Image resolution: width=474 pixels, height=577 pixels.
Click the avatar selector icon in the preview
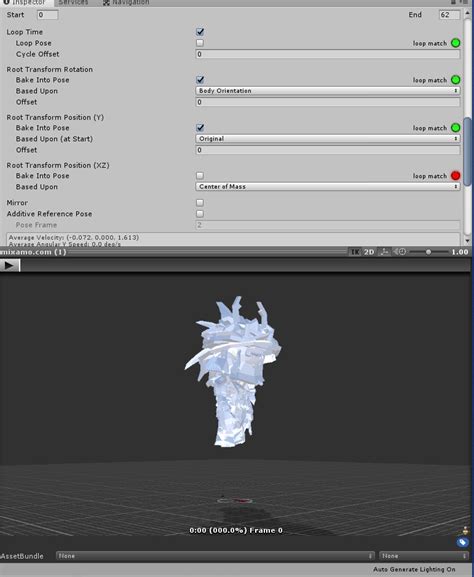pyautogui.click(x=466, y=531)
